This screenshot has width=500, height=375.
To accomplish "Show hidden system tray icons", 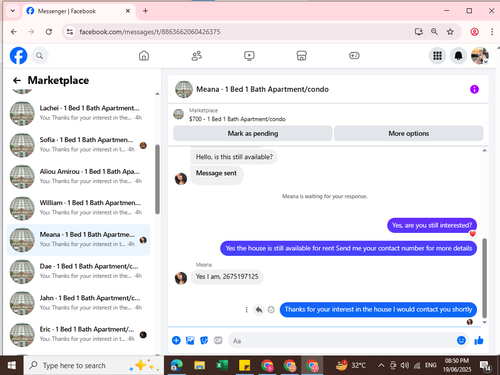I will 381,365.
